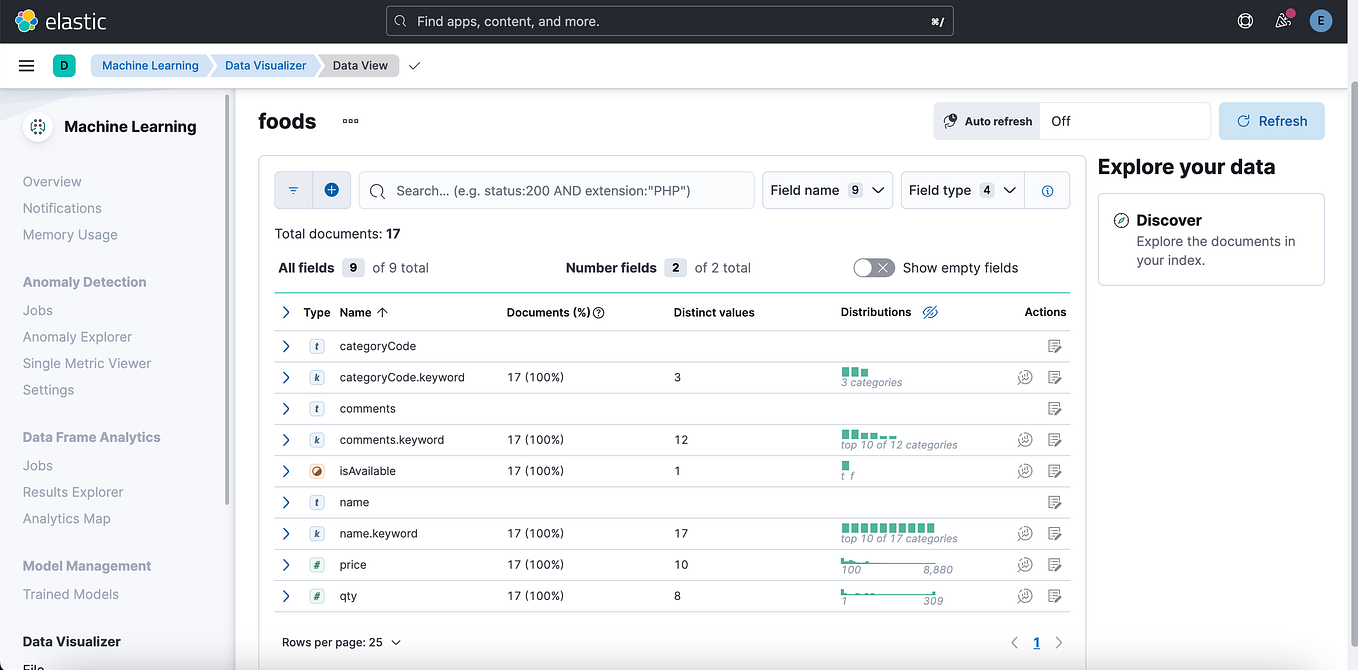Open the info tooltip next to Field type
This screenshot has height=670, width=1358.
[1046, 190]
